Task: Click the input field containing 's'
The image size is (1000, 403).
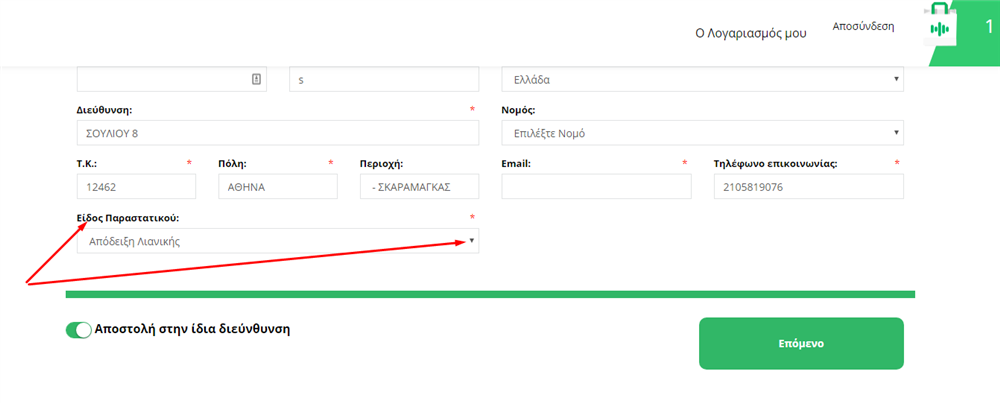Action: coord(384,80)
